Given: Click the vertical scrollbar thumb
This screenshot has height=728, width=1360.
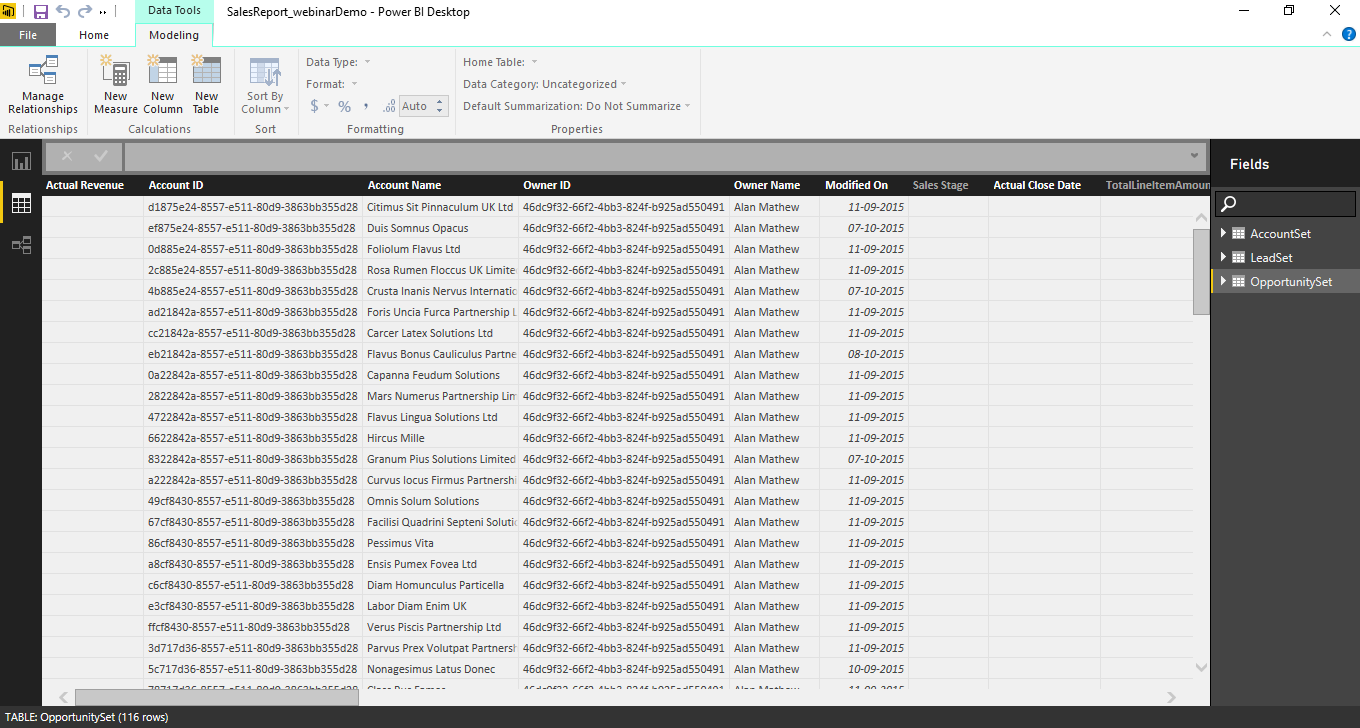Looking at the screenshot, I should 1201,271.
